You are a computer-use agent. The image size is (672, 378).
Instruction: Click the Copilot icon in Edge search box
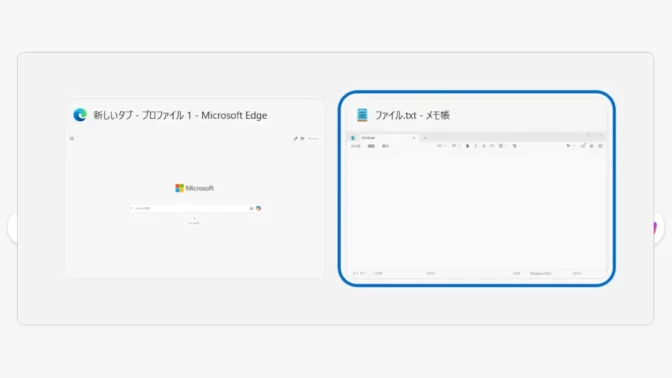coord(258,208)
